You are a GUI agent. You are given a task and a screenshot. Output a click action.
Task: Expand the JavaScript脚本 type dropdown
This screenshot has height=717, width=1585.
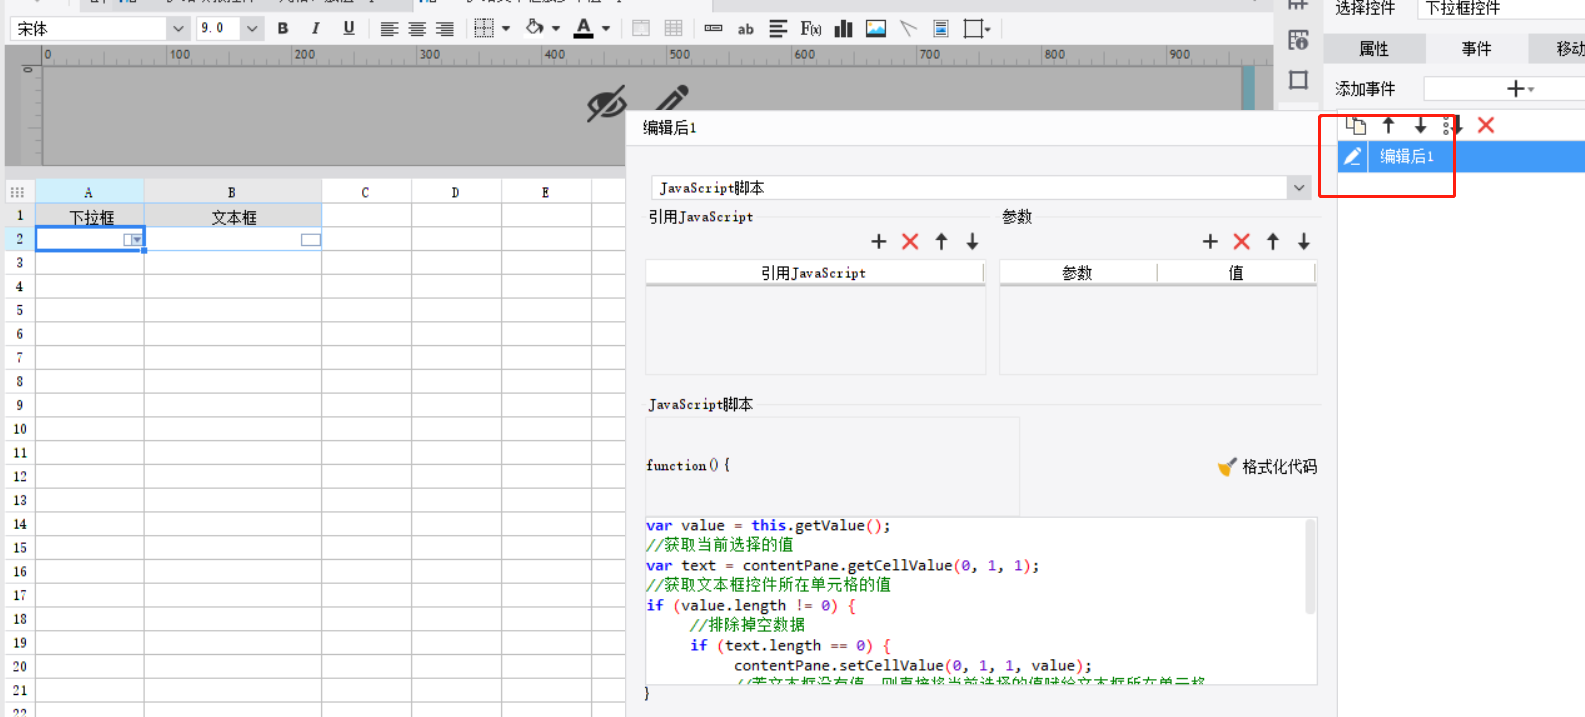pos(1298,188)
